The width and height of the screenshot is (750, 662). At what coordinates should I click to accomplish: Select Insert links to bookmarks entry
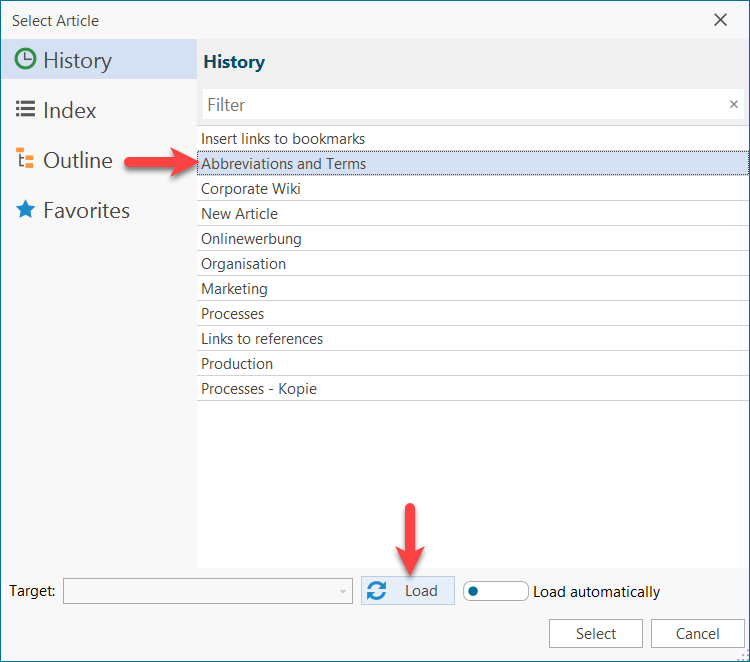(x=283, y=139)
